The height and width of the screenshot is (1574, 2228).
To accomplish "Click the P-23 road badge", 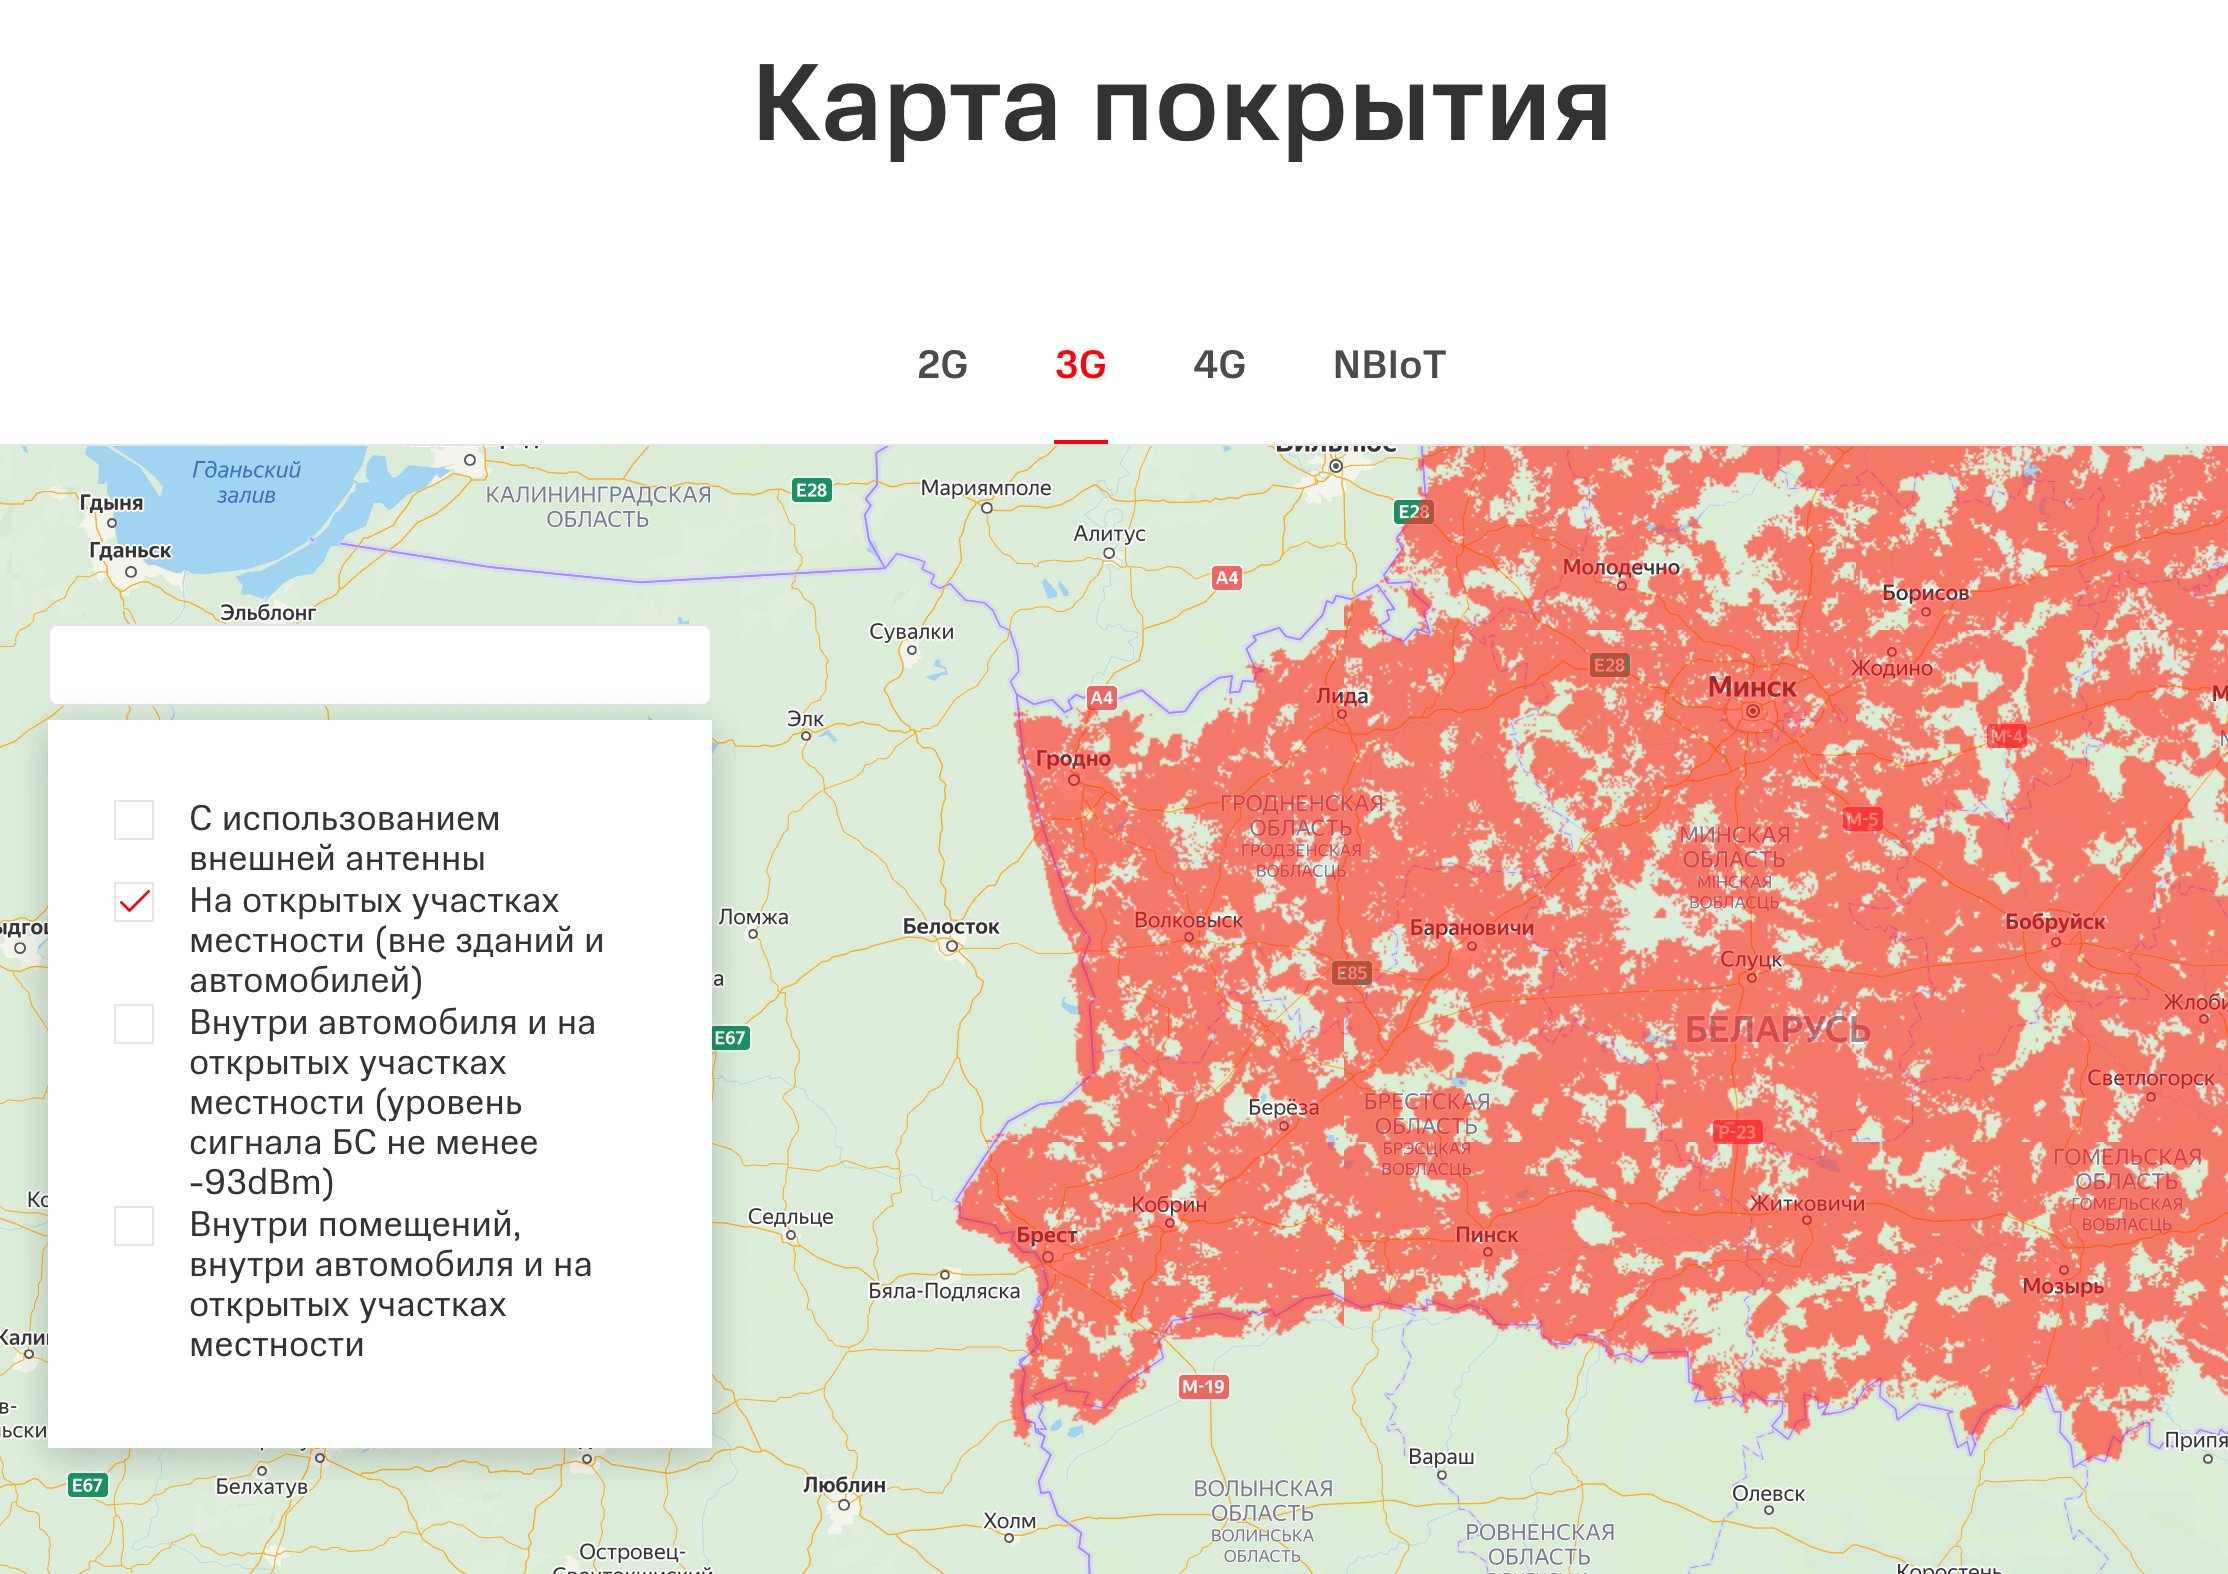I will pyautogui.click(x=1737, y=1132).
